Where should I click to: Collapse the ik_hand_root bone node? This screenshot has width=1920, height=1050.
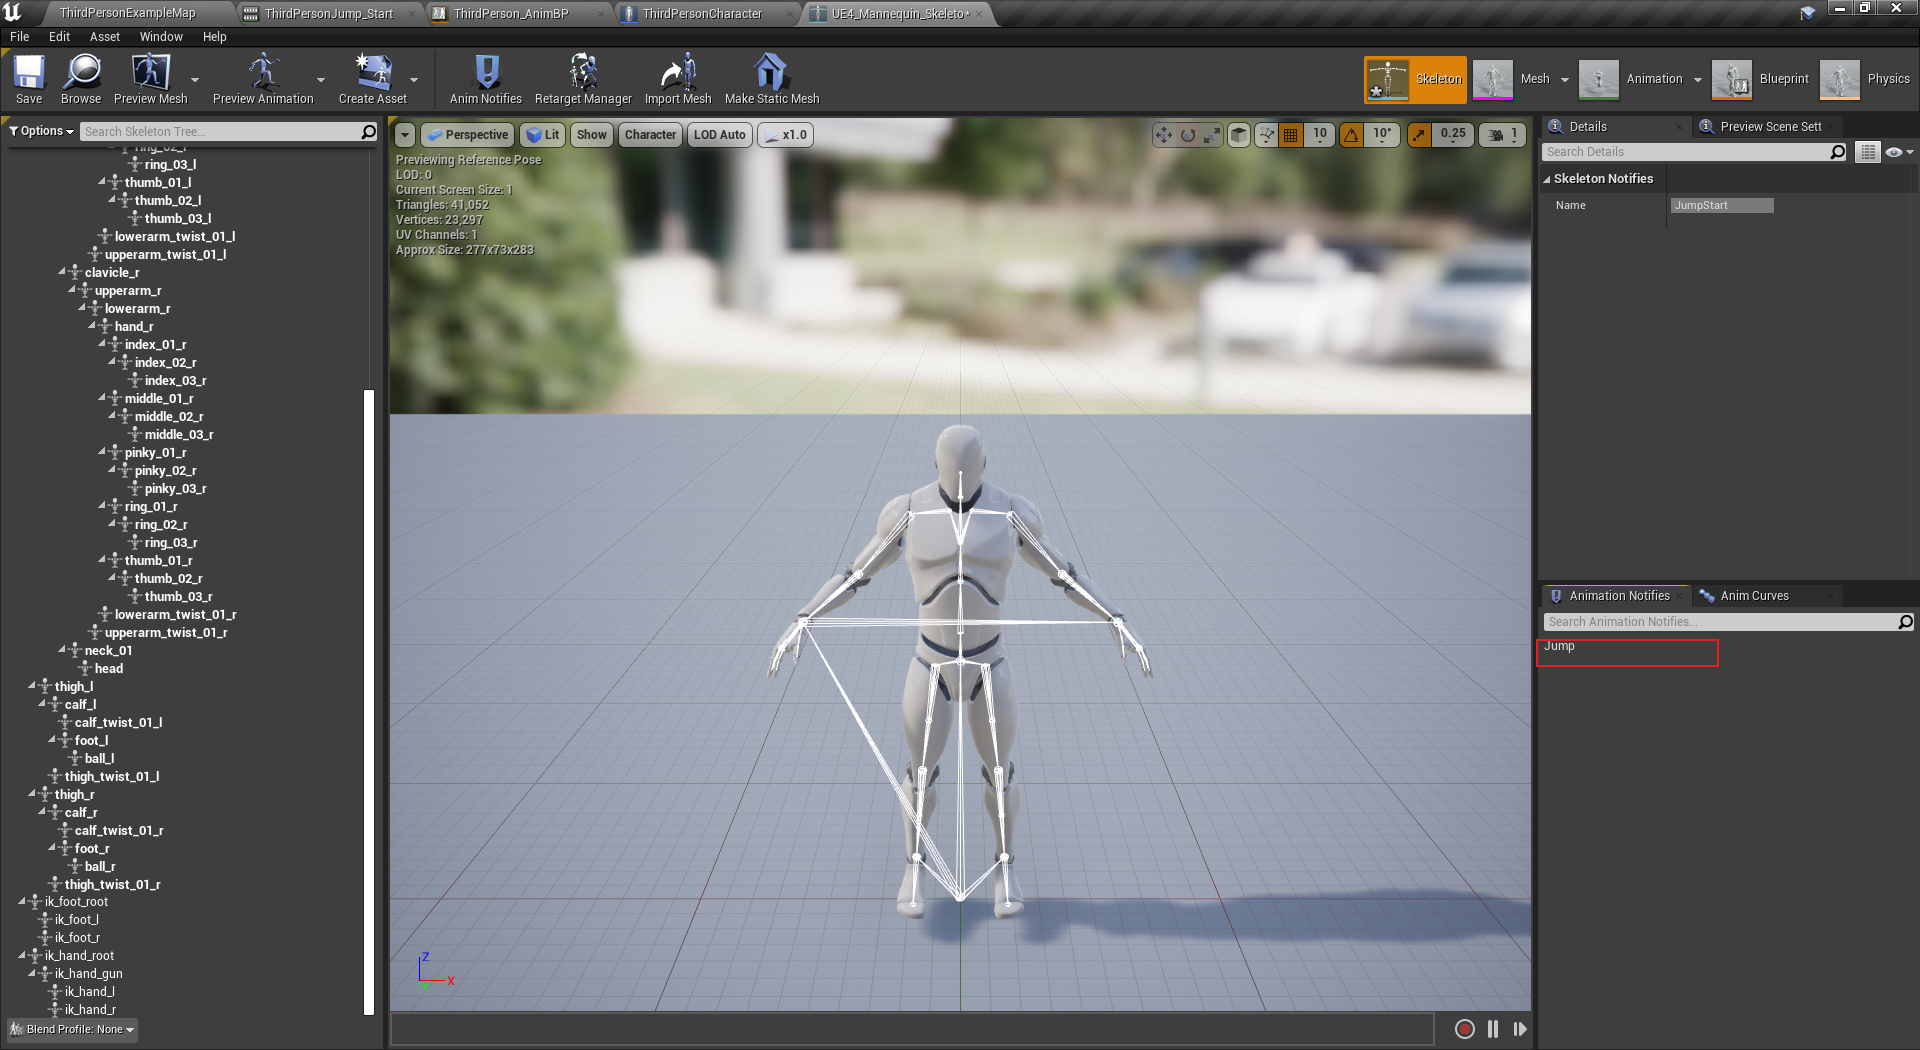tap(22, 955)
